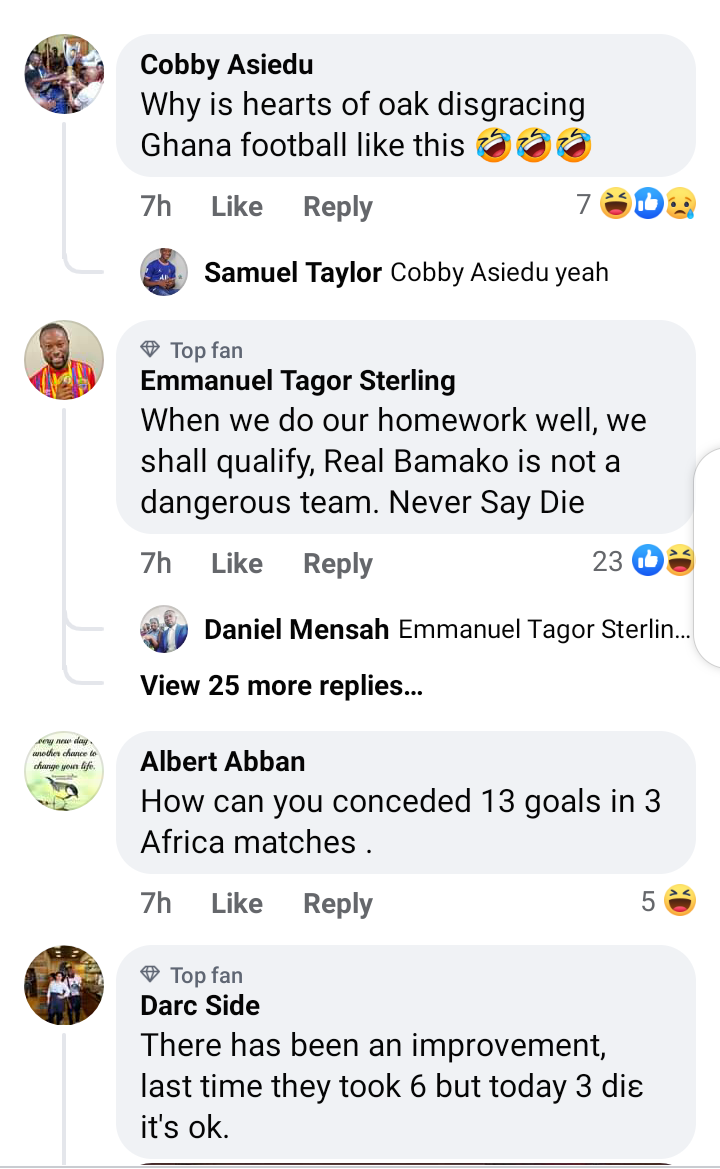This screenshot has height=1169, width=720.
Task: Like Albert Abban's comment
Action: pyautogui.click(x=237, y=904)
